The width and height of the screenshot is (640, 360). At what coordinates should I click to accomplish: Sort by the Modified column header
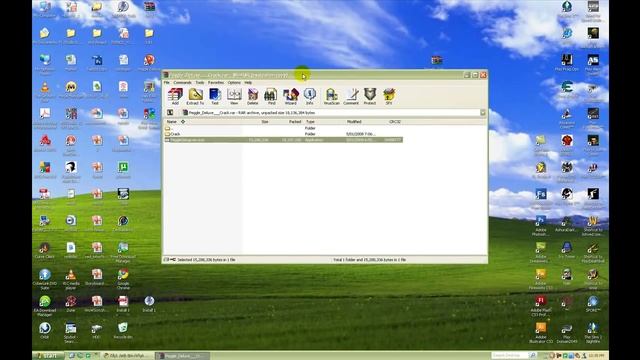coord(354,122)
